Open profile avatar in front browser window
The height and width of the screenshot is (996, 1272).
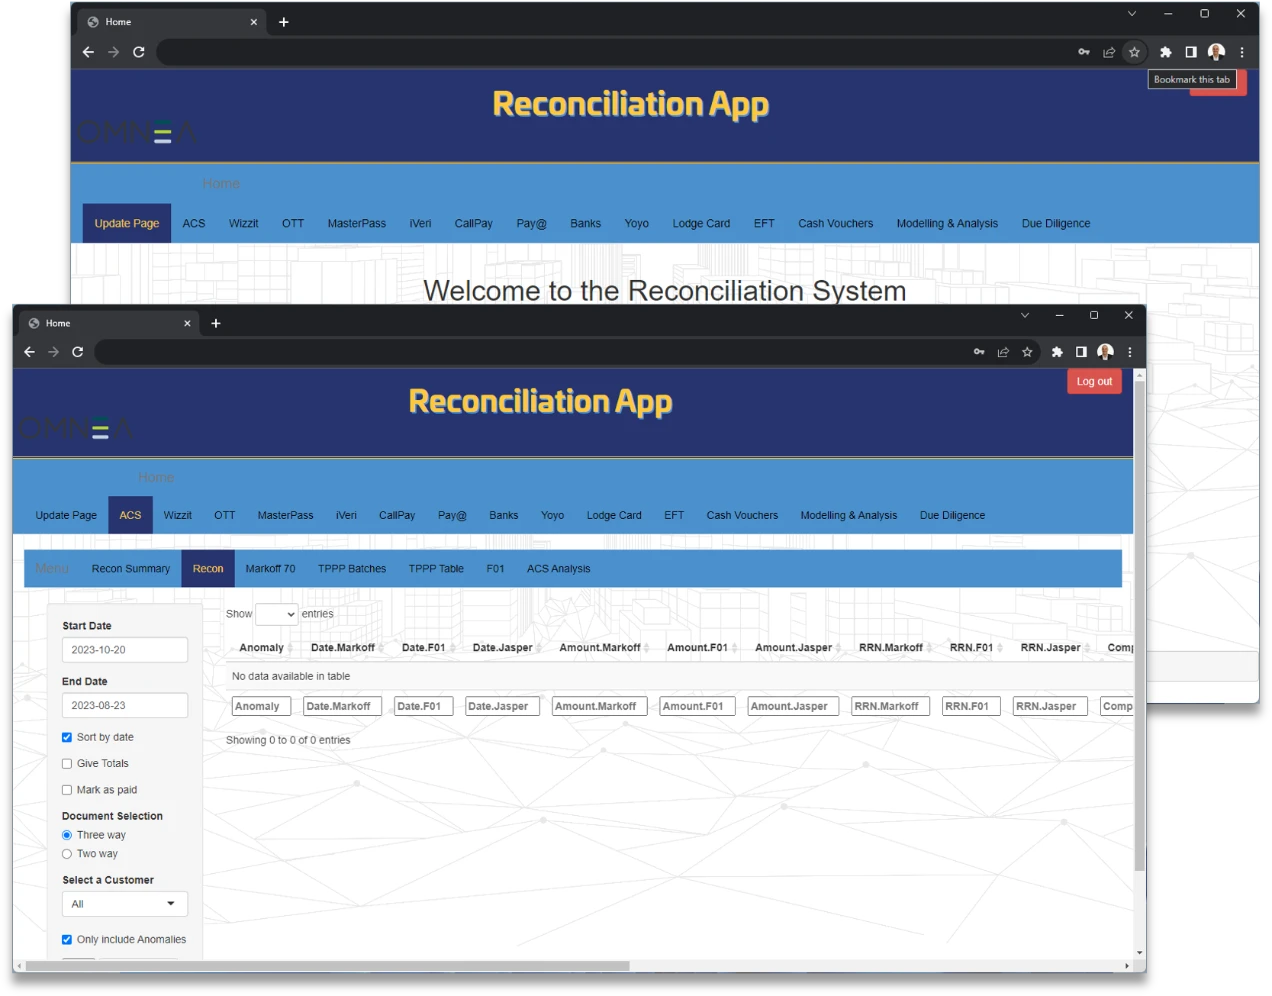click(x=1105, y=352)
